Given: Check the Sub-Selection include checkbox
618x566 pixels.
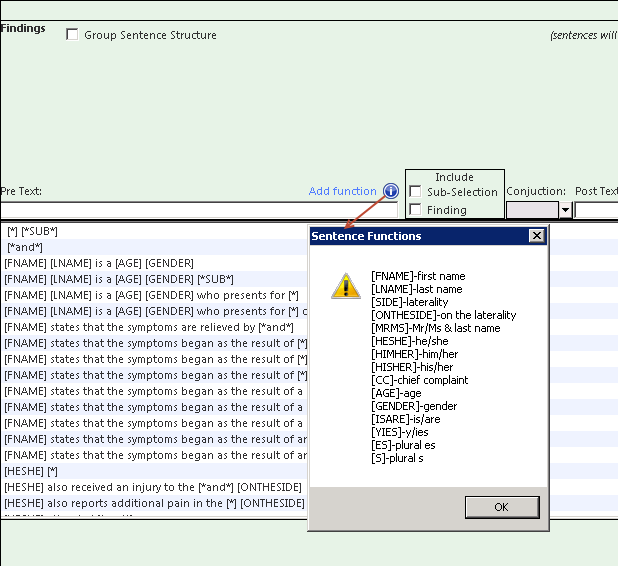Looking at the screenshot, I should pos(415,192).
